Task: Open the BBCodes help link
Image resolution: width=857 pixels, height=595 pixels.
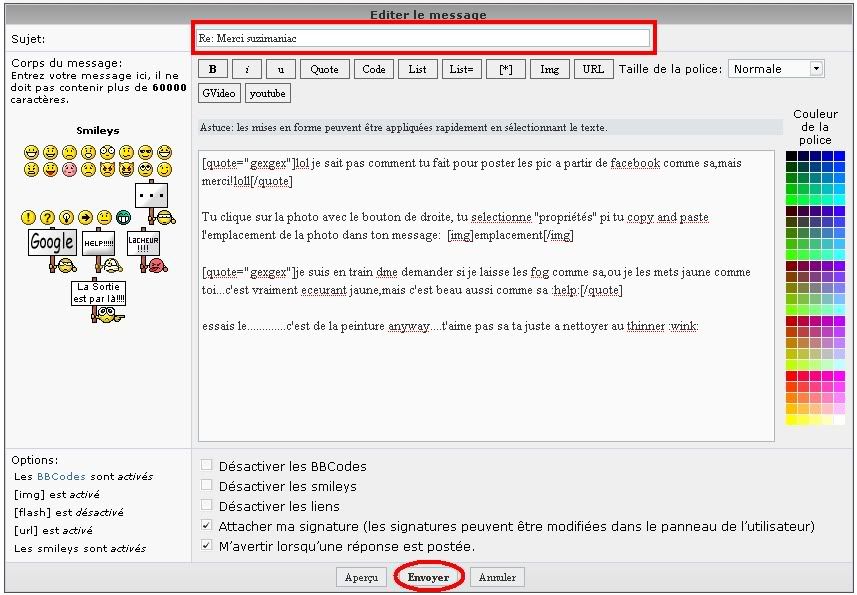Action: tap(55, 477)
